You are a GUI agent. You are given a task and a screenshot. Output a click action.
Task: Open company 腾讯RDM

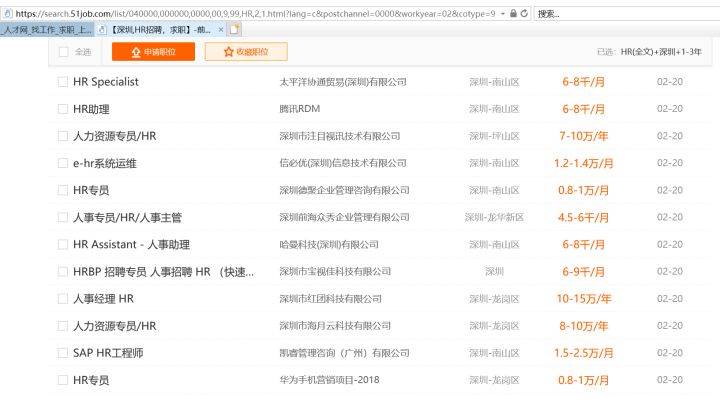tap(300, 109)
